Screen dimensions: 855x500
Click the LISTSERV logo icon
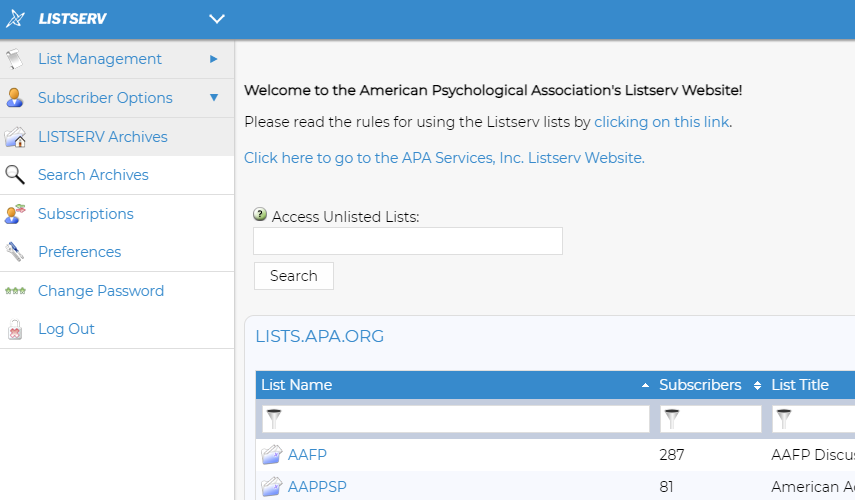pos(16,19)
